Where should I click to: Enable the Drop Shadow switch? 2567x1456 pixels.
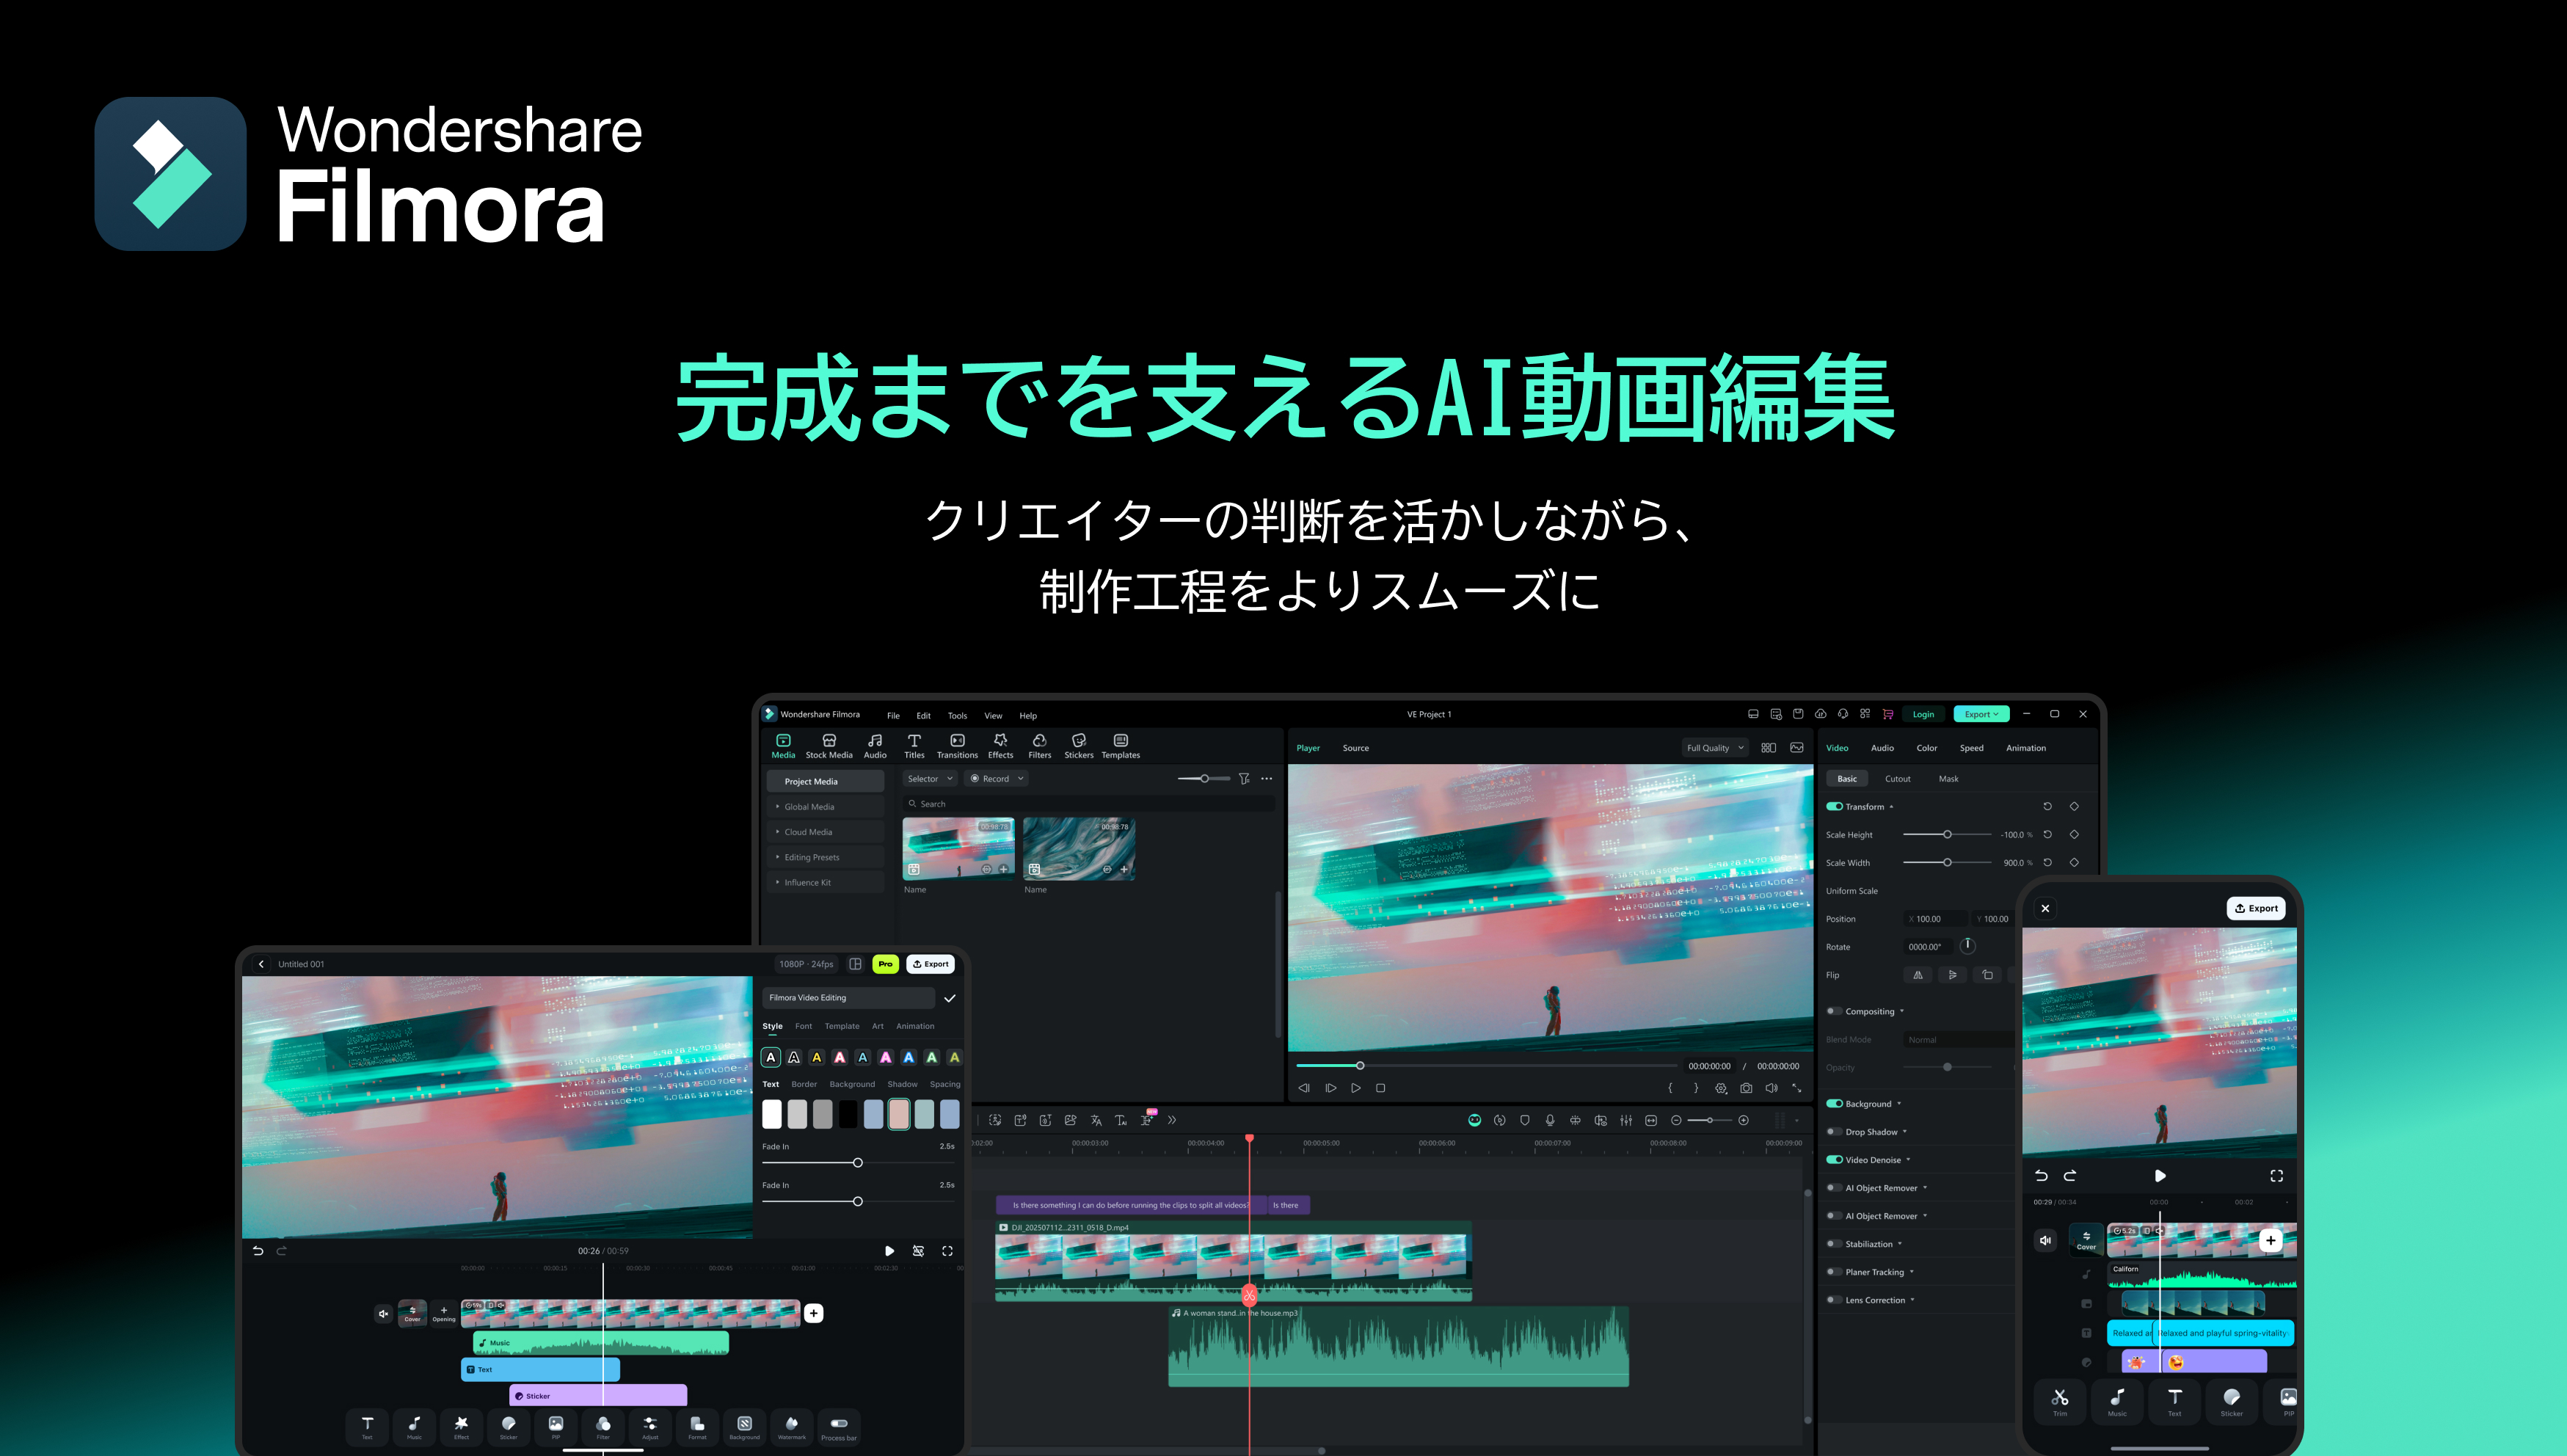1834,1132
